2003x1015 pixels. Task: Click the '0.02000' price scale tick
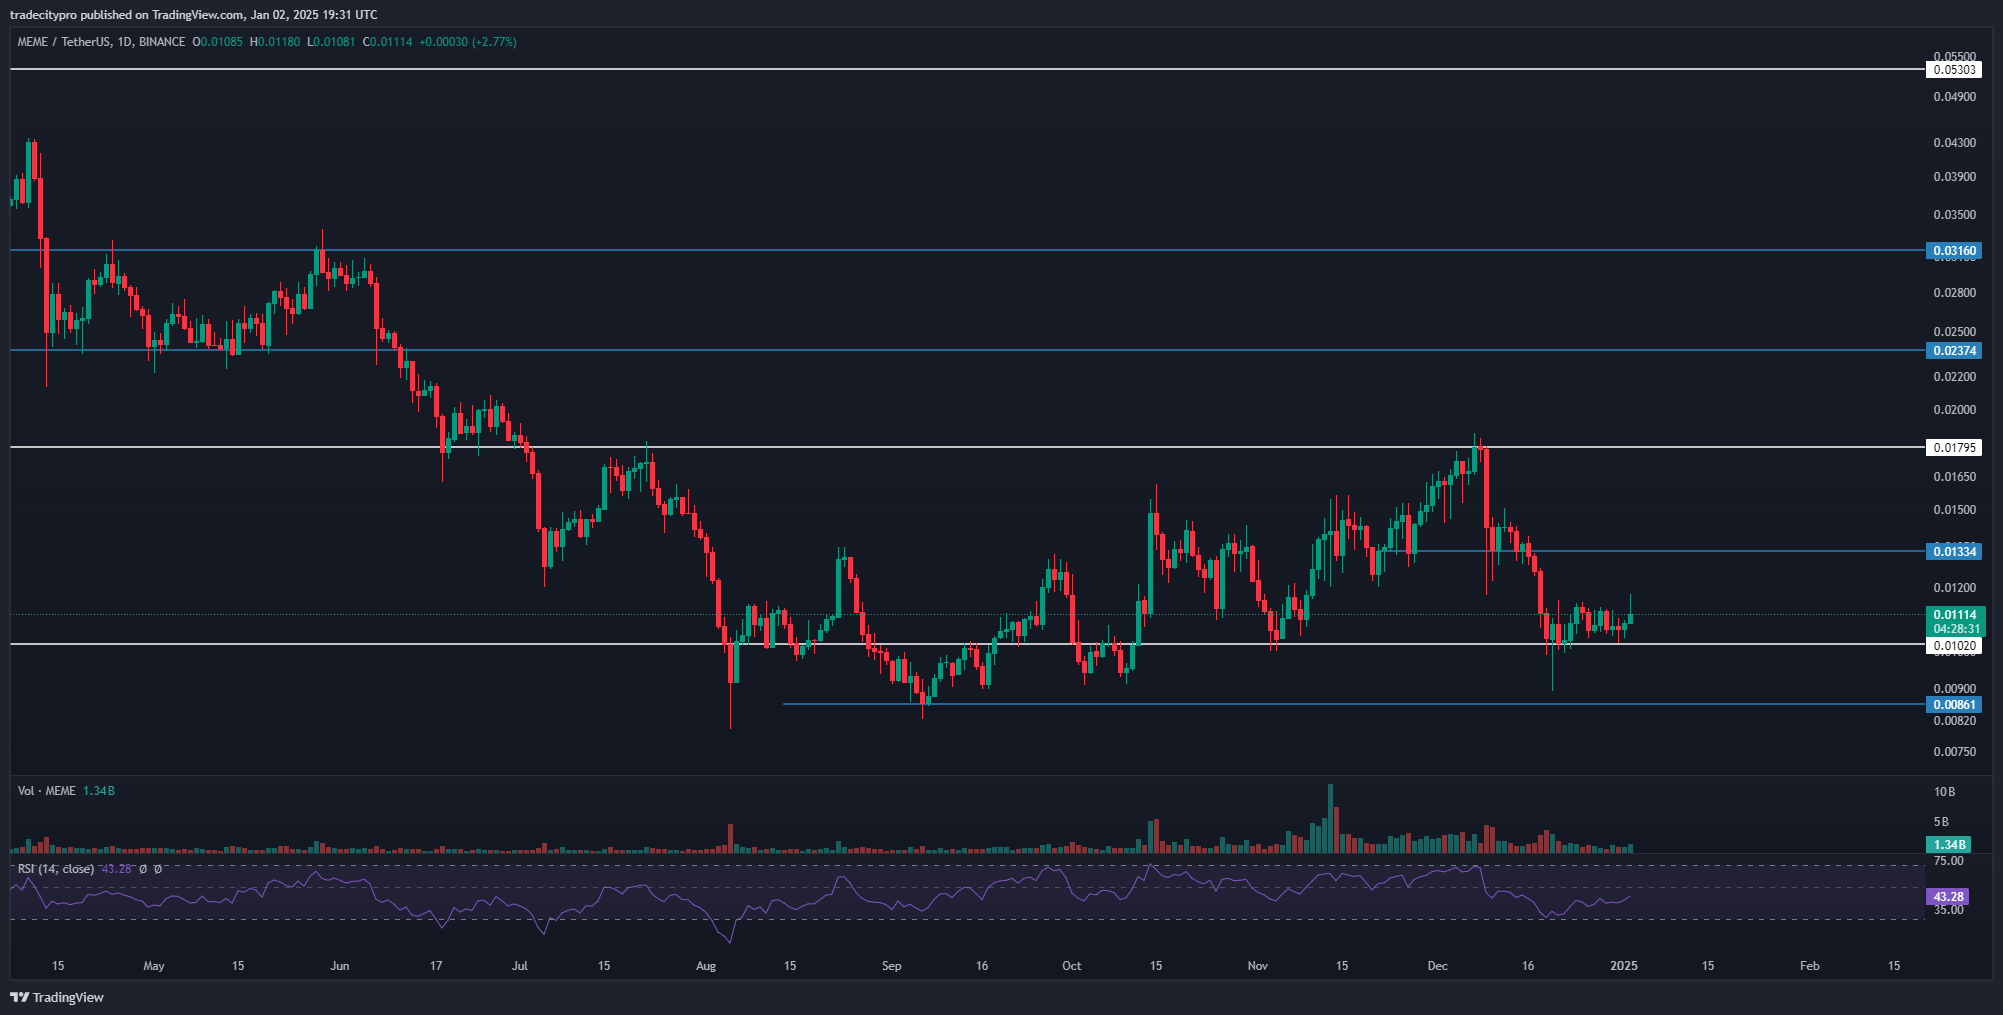[1954, 410]
